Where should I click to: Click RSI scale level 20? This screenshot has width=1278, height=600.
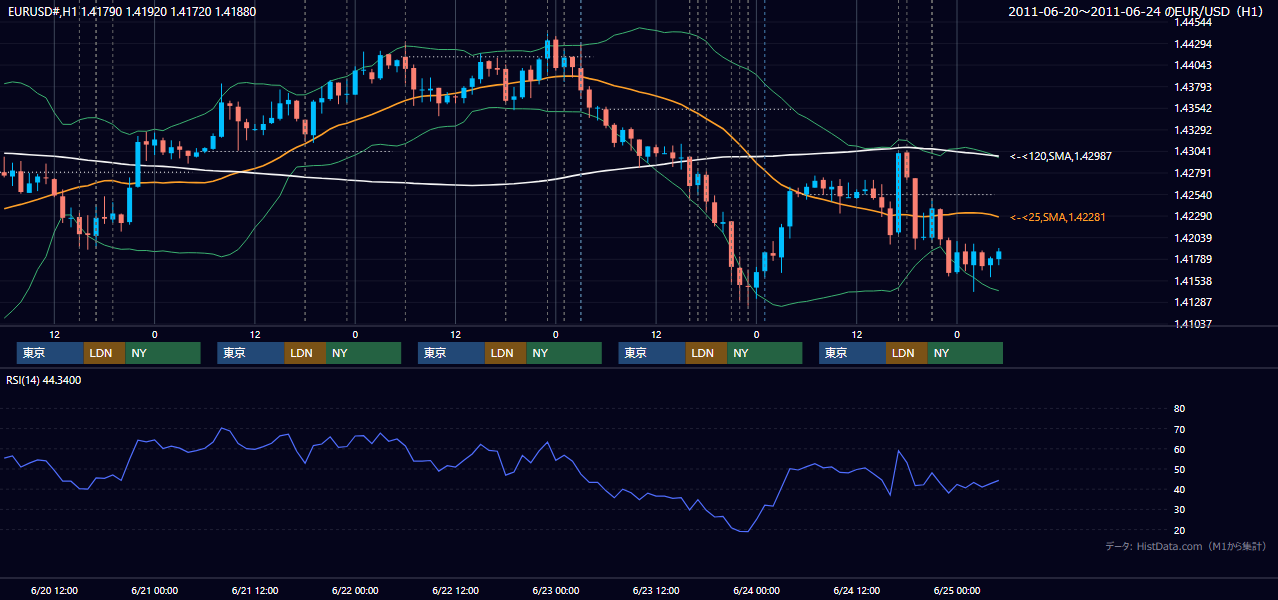coord(1179,530)
